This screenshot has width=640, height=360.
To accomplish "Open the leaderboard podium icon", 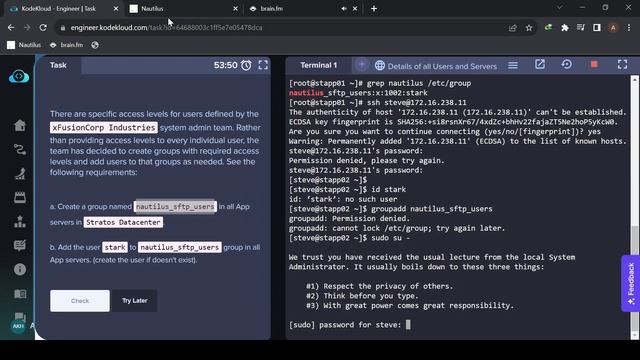I will point(20,222).
